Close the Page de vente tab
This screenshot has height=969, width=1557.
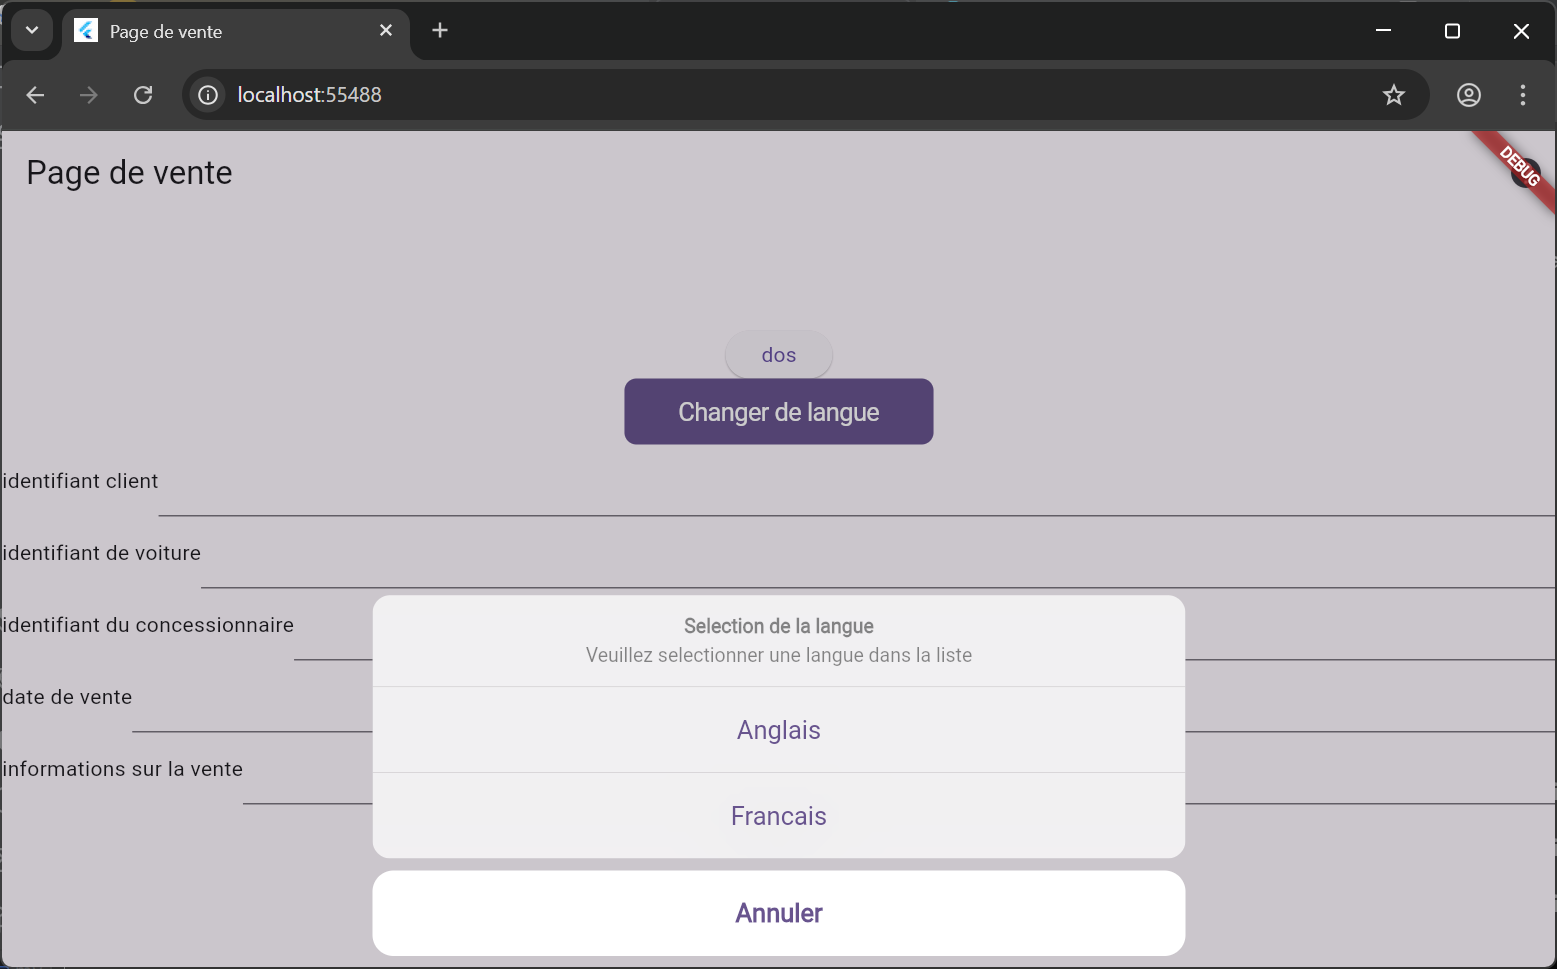386,30
